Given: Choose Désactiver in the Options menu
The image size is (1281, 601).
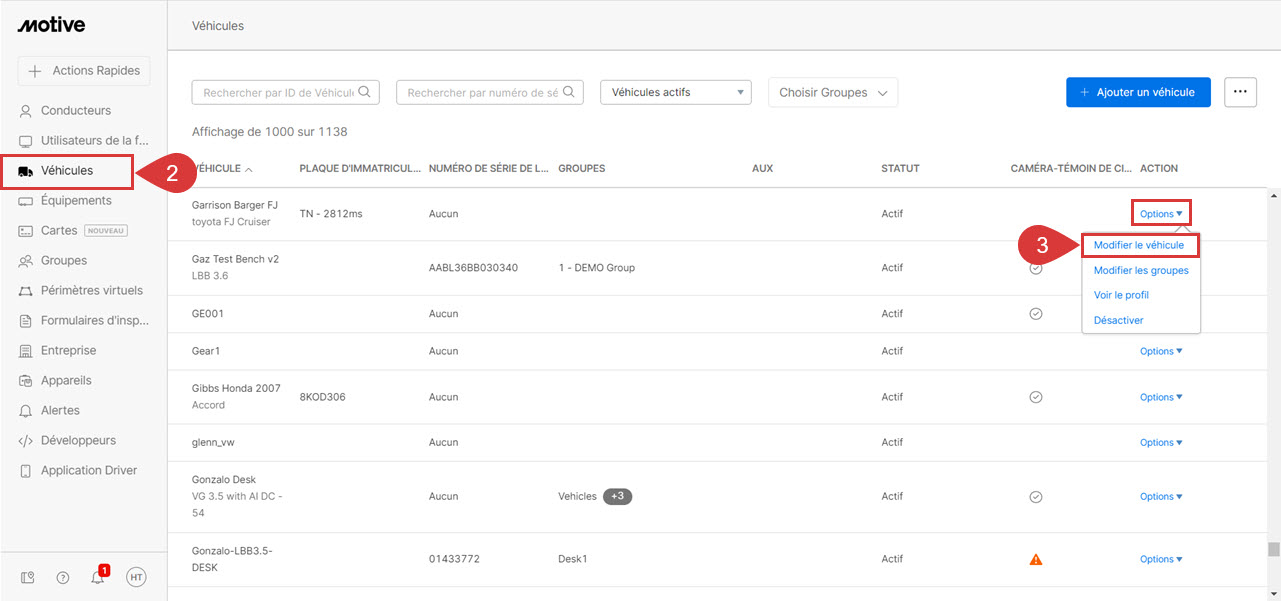Looking at the screenshot, I should (x=1118, y=319).
